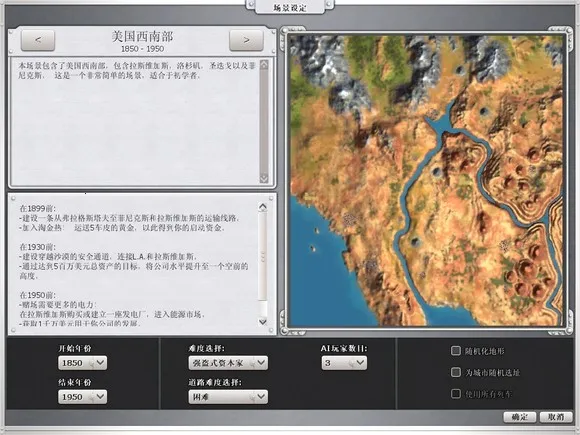Click the 开始年份 label
The width and height of the screenshot is (580, 435).
(x=75, y=348)
